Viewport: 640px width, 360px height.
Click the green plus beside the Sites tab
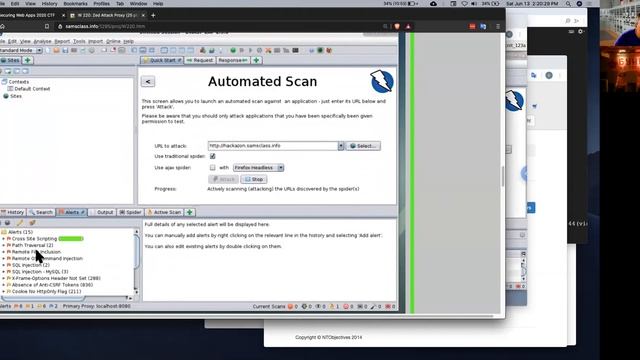(27, 60)
